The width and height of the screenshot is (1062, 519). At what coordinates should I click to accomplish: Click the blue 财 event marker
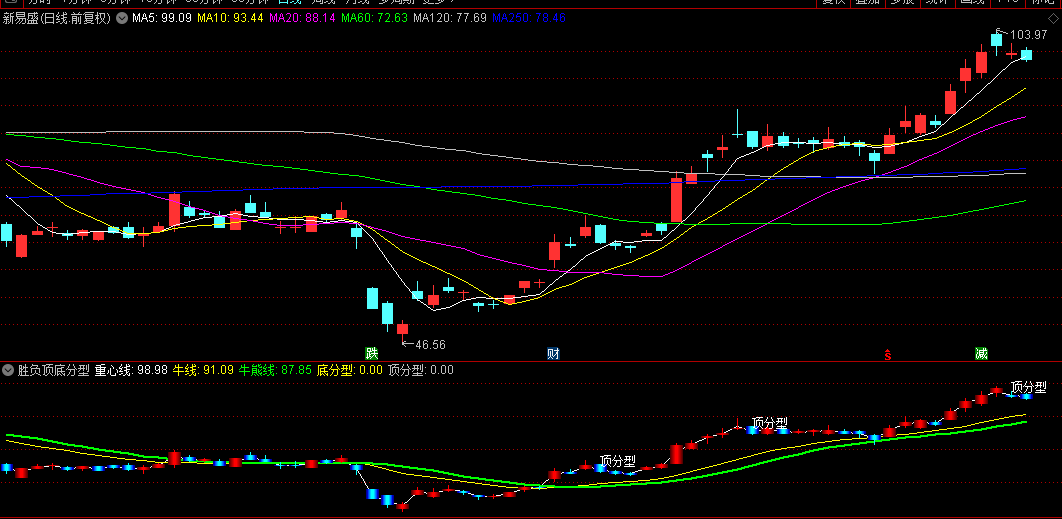pos(553,353)
